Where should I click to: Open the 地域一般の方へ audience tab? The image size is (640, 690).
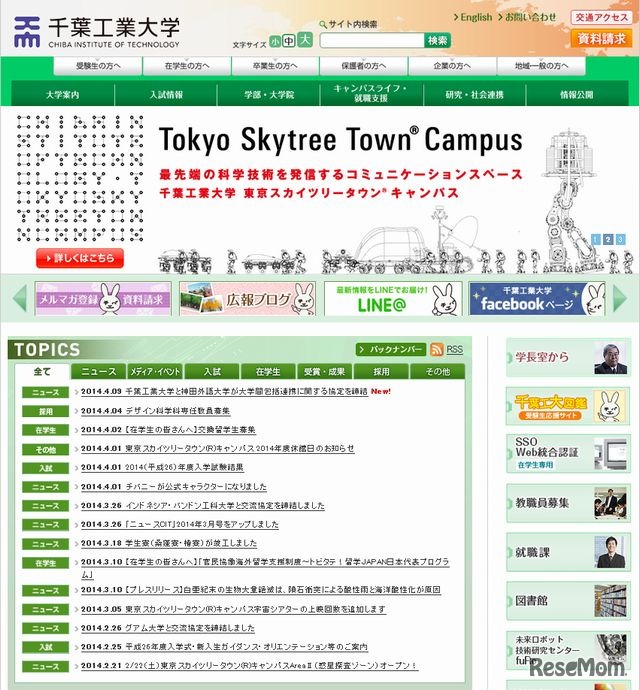tap(541, 66)
